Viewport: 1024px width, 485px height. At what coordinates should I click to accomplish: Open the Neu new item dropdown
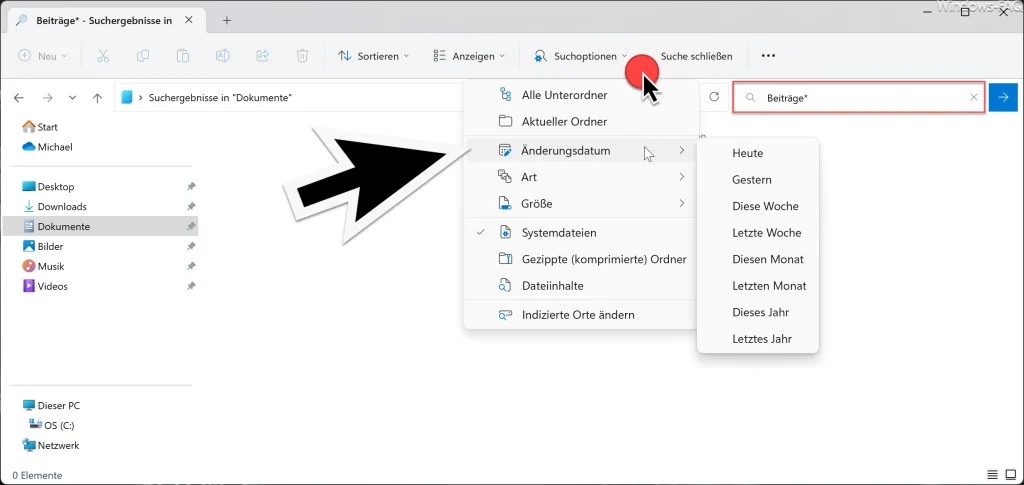(x=42, y=56)
